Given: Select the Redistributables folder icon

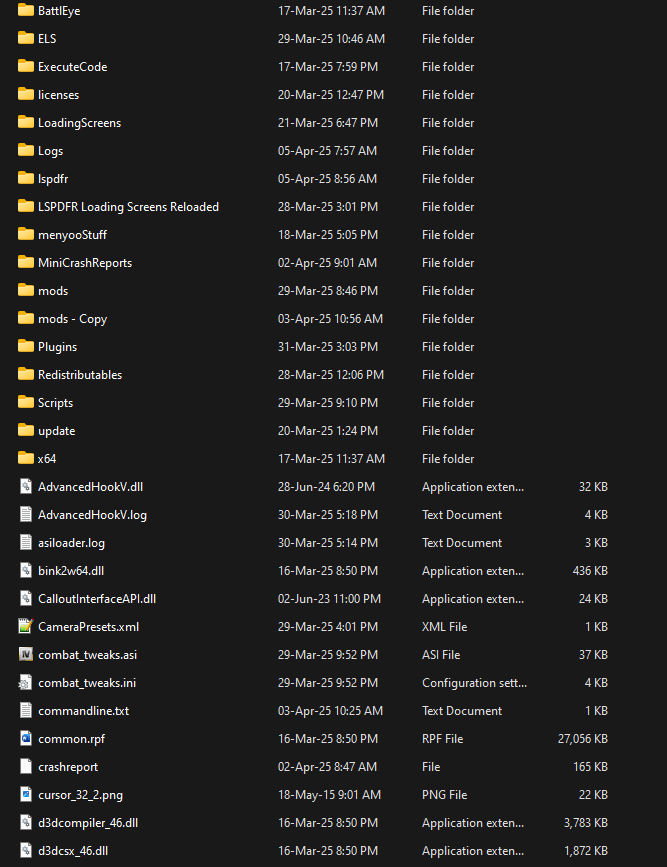Looking at the screenshot, I should click(x=25, y=374).
